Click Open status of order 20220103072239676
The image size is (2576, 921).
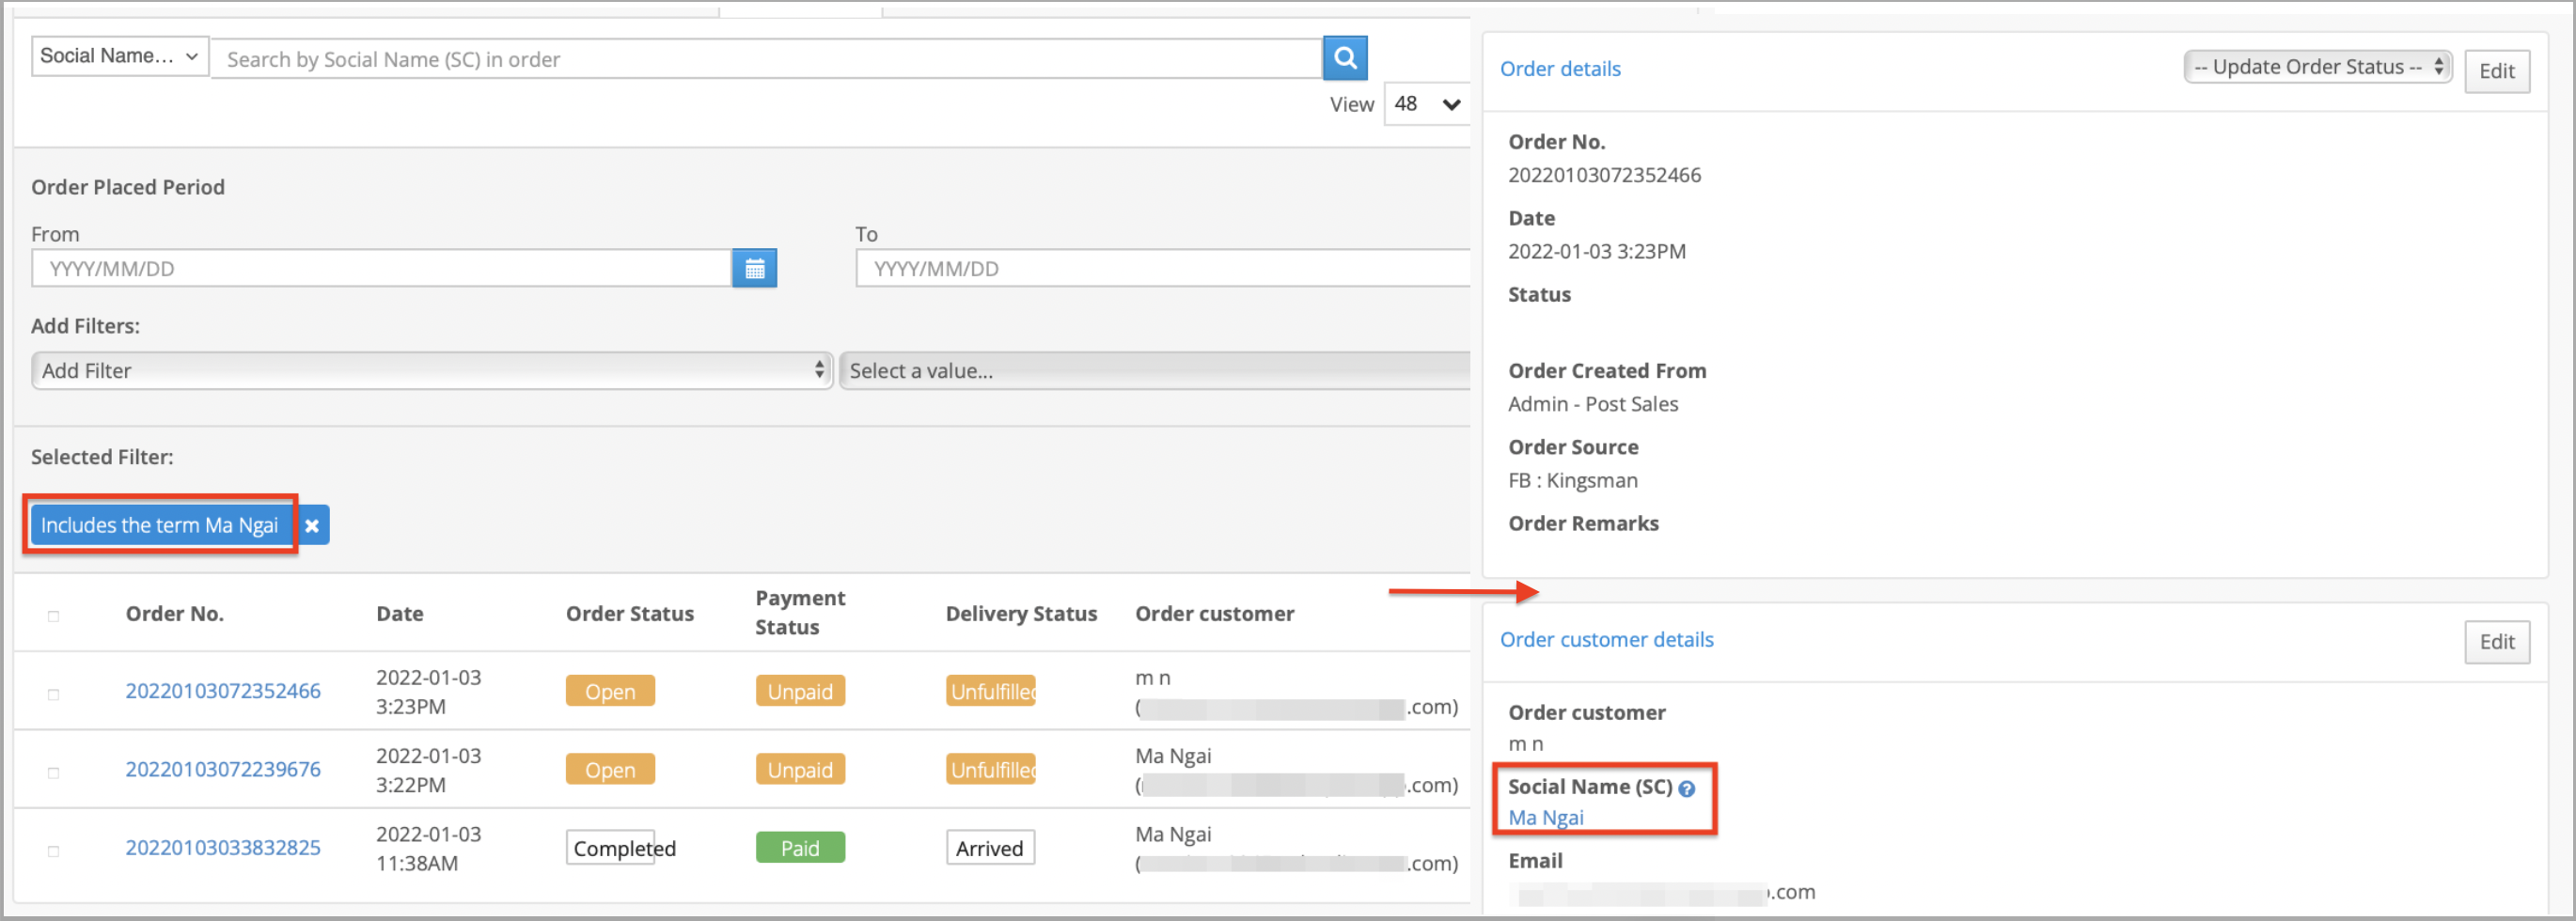click(610, 769)
